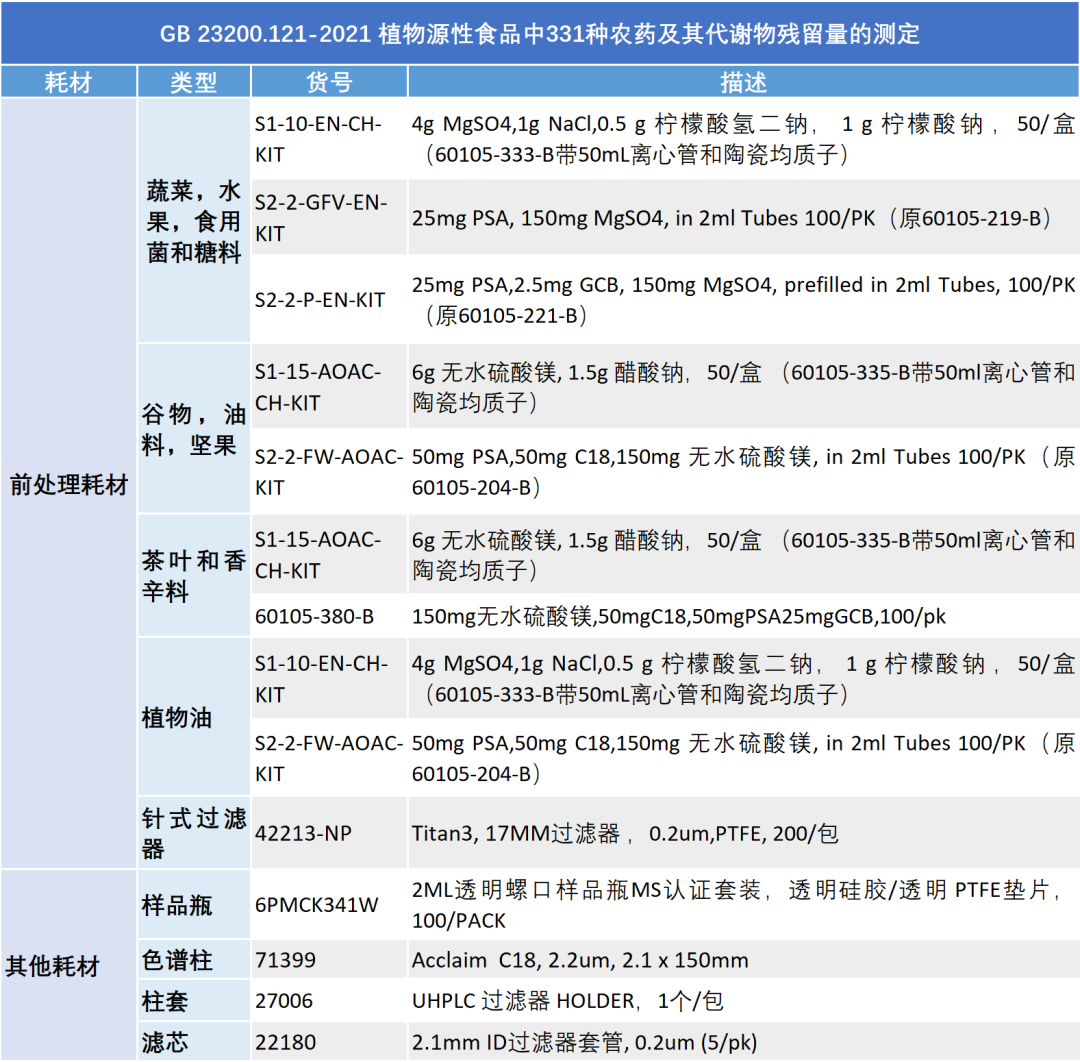Viewport: 1080px width, 1062px height.
Task: Click the 描述 column header
Action: click(x=743, y=83)
